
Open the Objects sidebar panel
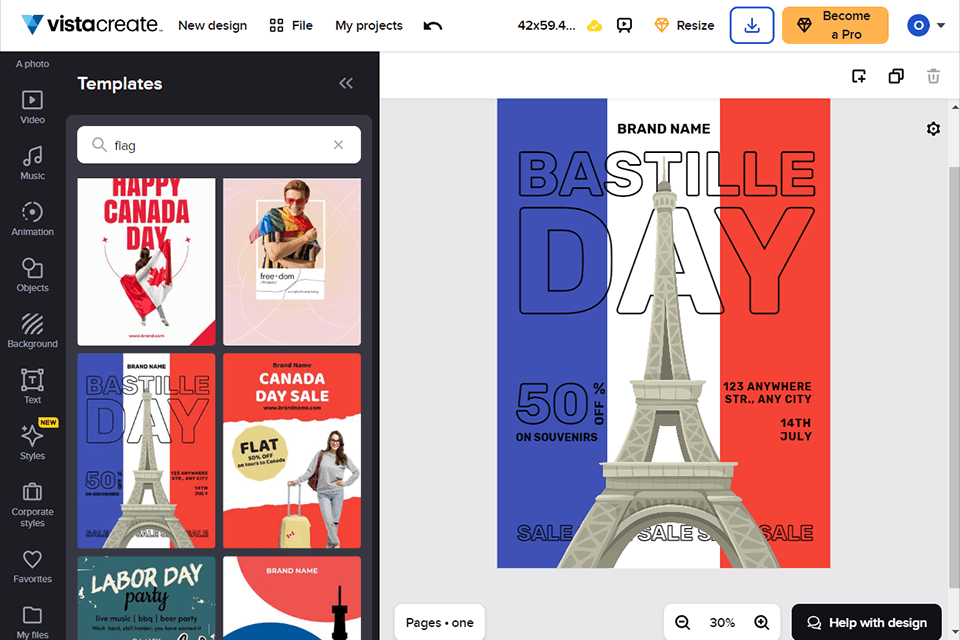[32, 275]
